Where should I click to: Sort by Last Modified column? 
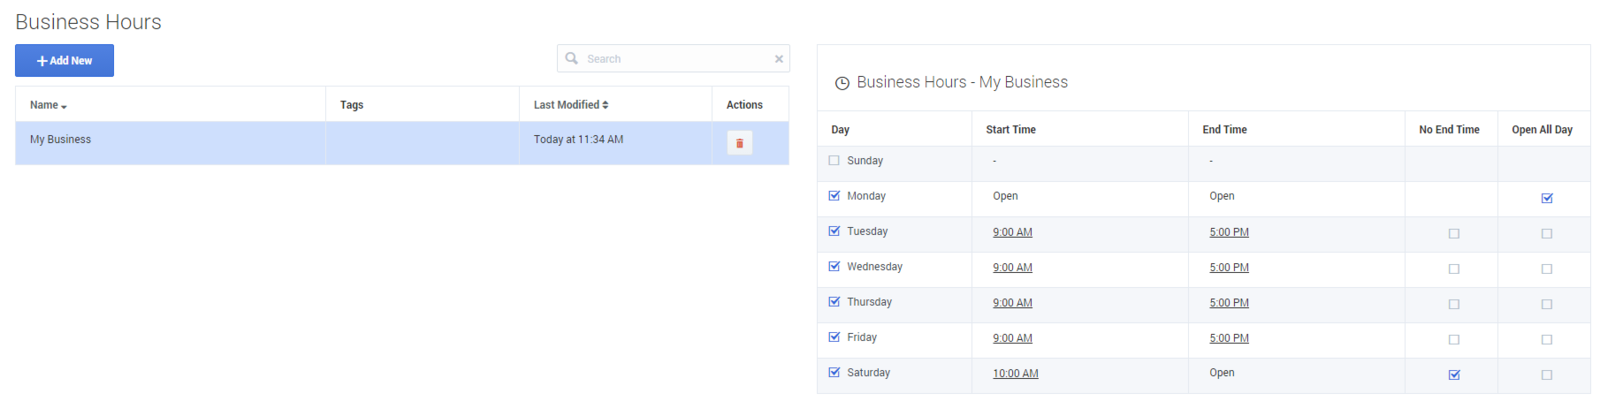tap(570, 105)
